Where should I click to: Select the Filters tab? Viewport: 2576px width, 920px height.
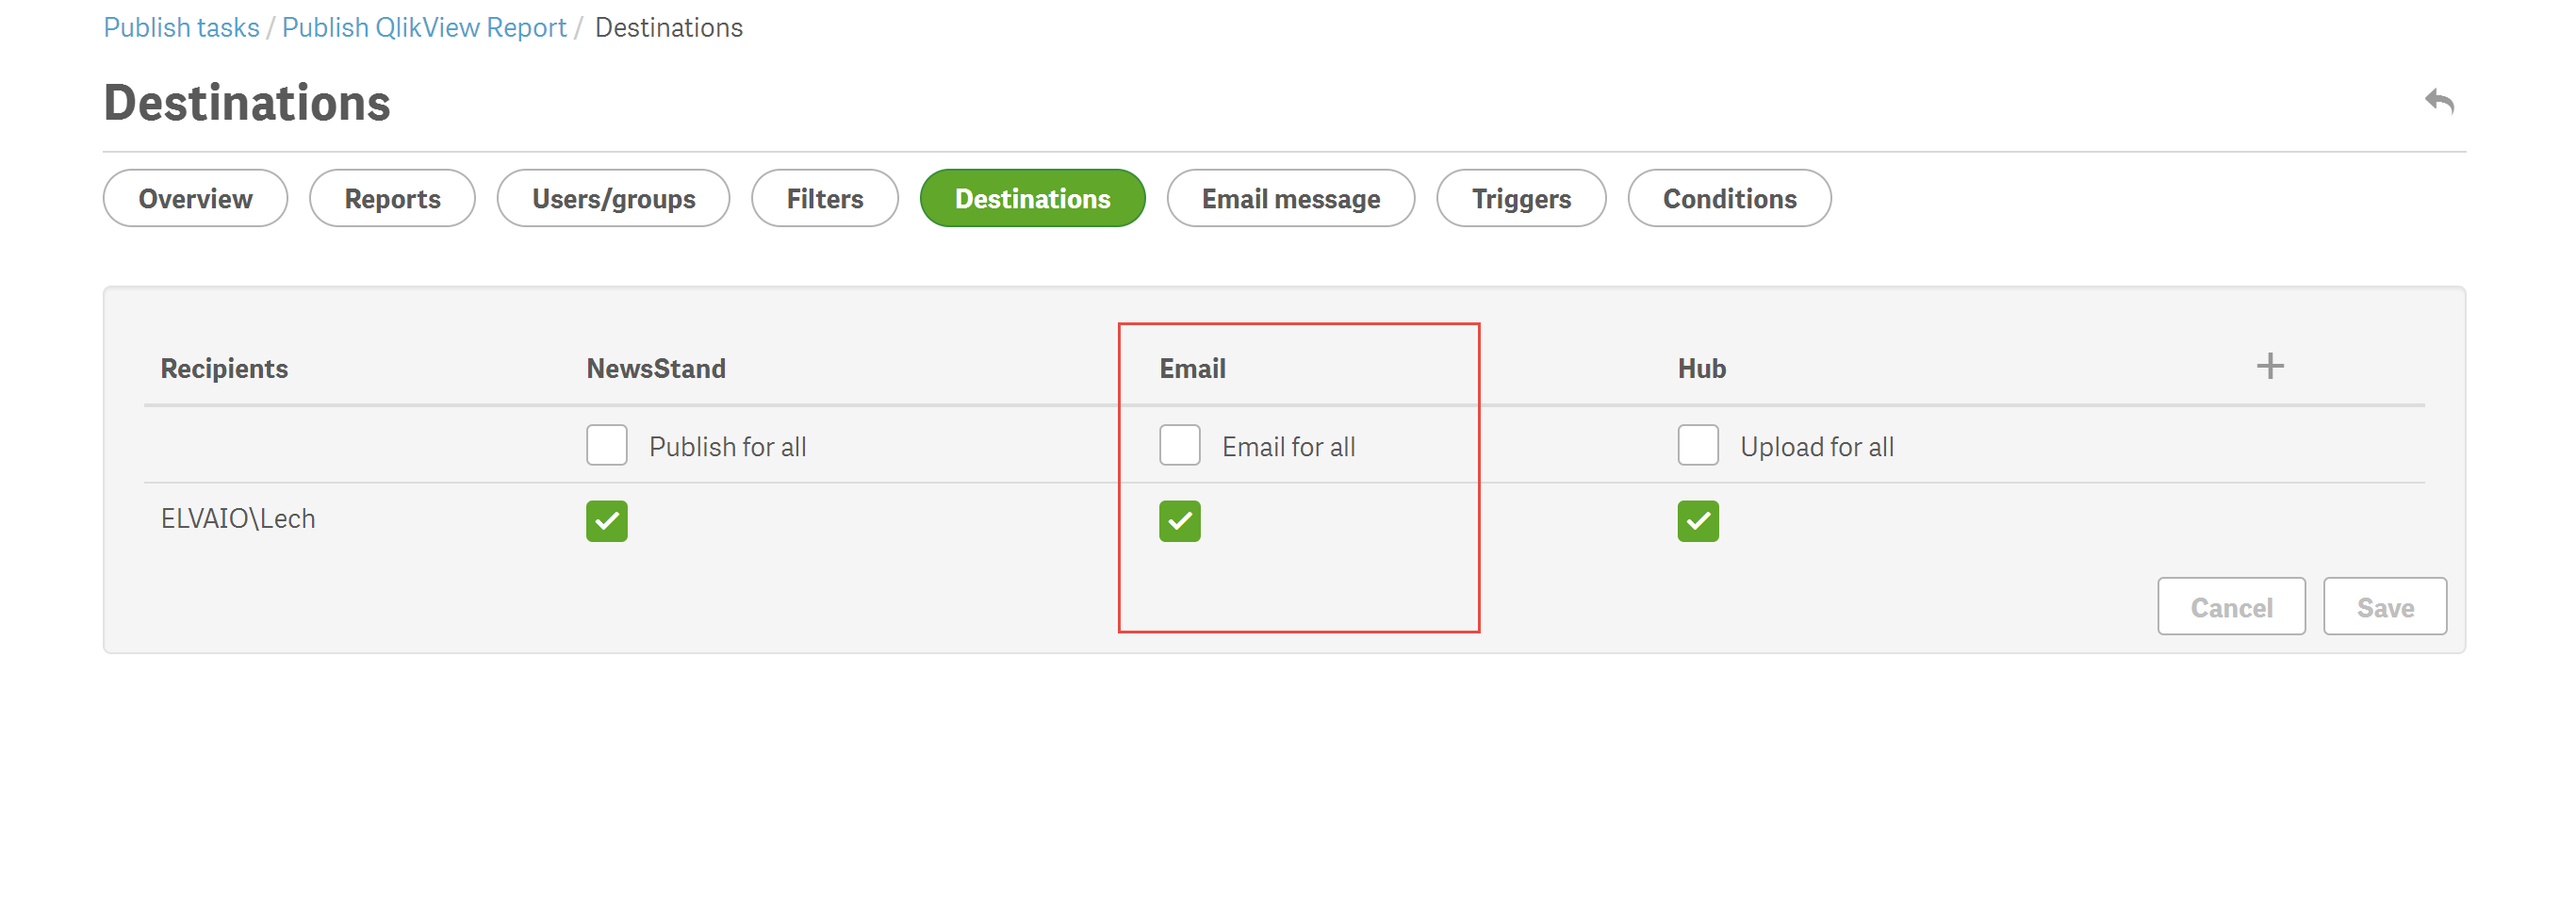(824, 199)
